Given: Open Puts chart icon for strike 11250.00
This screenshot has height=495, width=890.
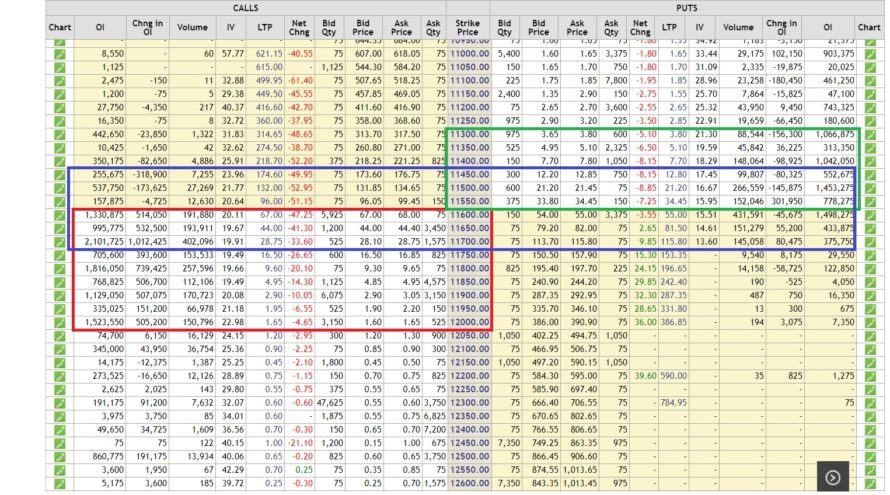Looking at the screenshot, I should 870,121.
